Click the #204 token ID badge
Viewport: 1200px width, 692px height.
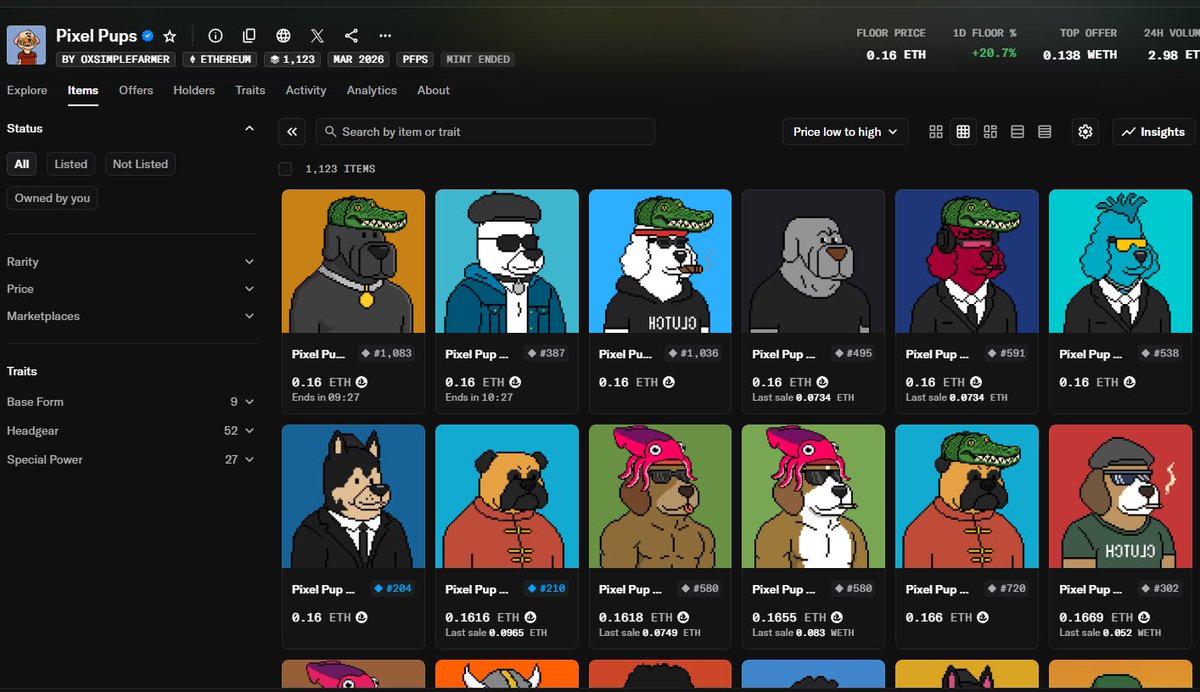pos(392,589)
